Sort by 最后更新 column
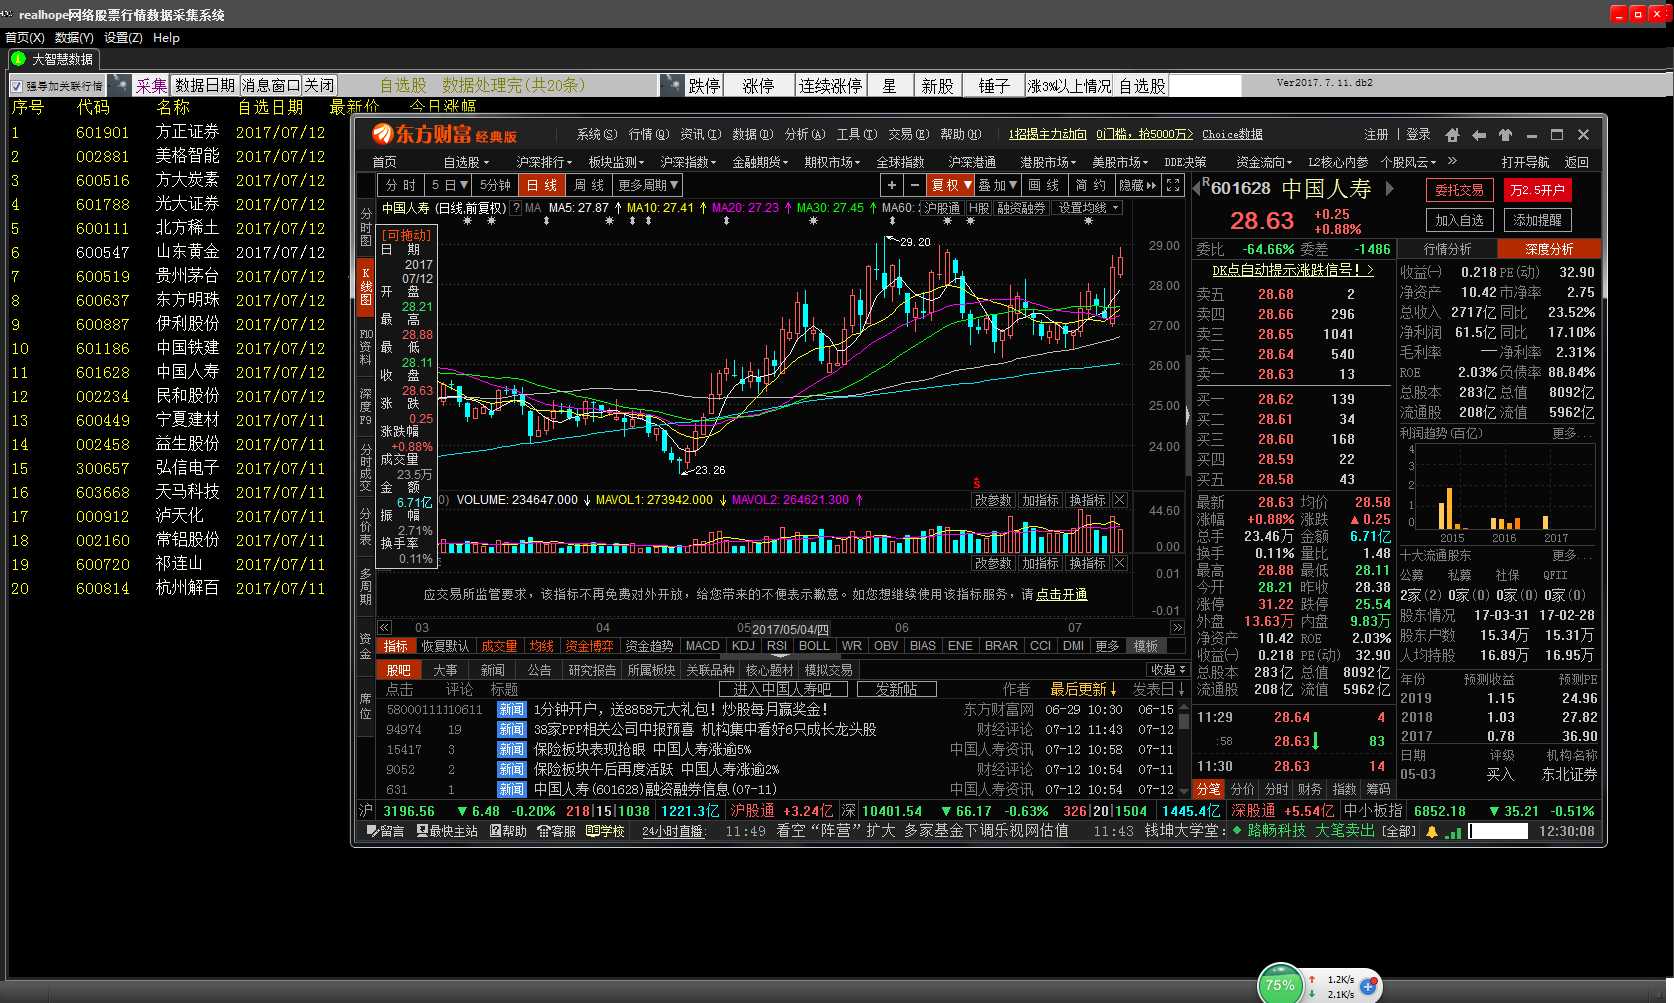This screenshot has width=1674, height=1003. [x=1083, y=689]
